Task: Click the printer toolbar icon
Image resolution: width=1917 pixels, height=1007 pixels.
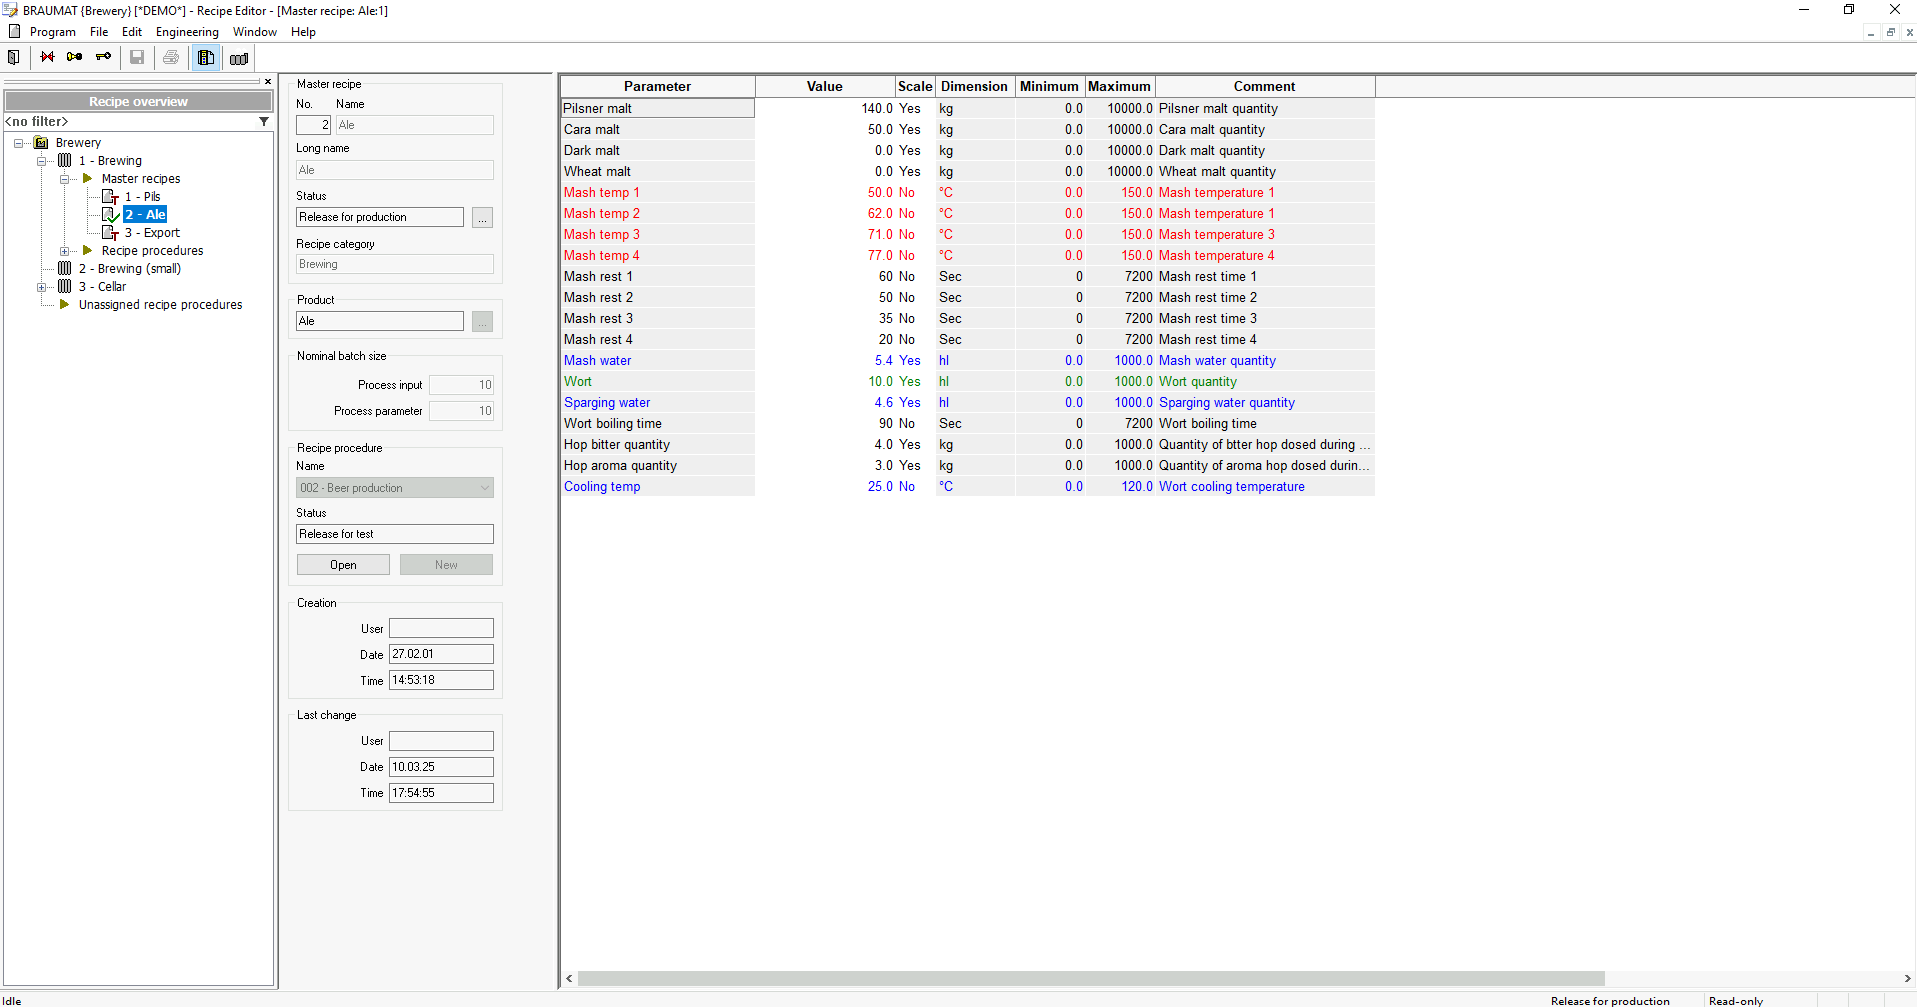Action: pyautogui.click(x=171, y=58)
